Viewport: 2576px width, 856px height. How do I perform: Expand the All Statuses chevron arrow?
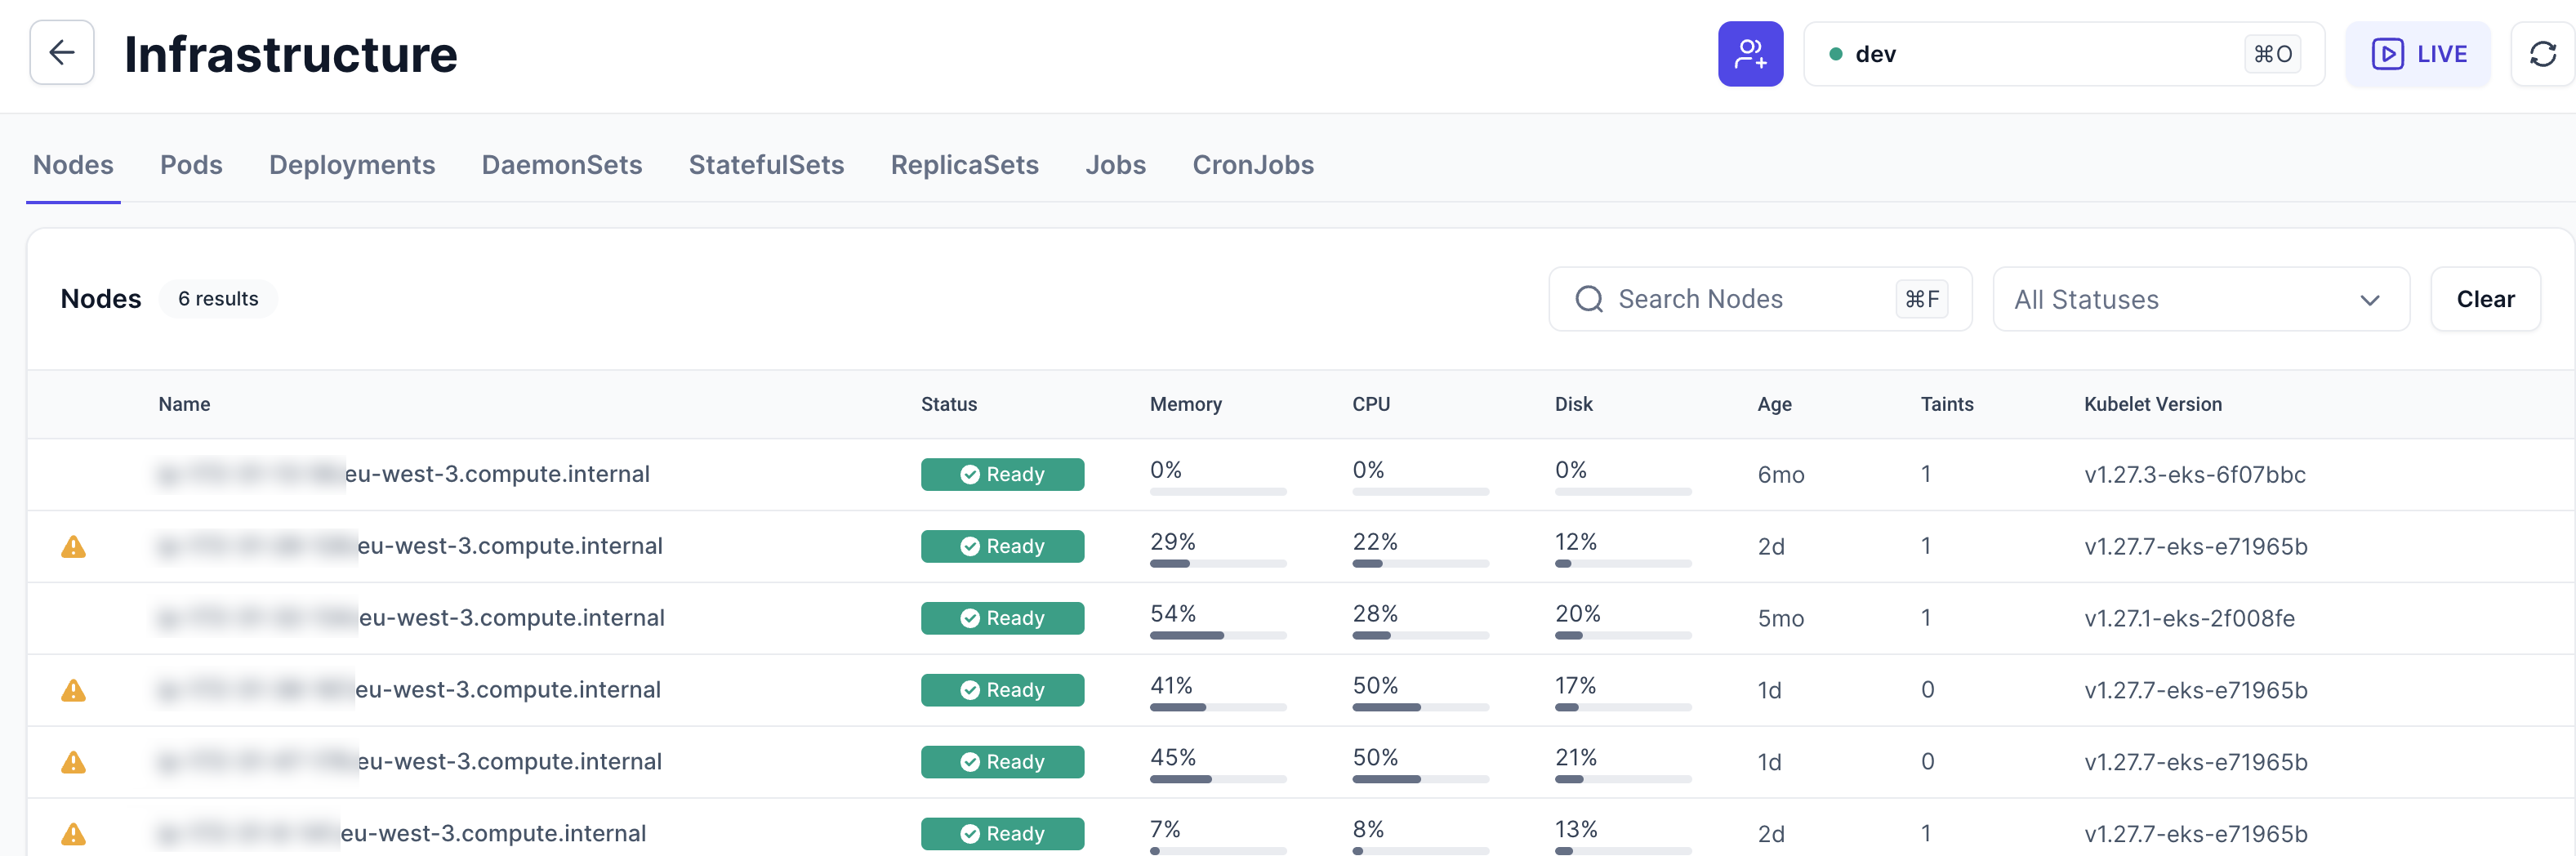(x=2369, y=300)
